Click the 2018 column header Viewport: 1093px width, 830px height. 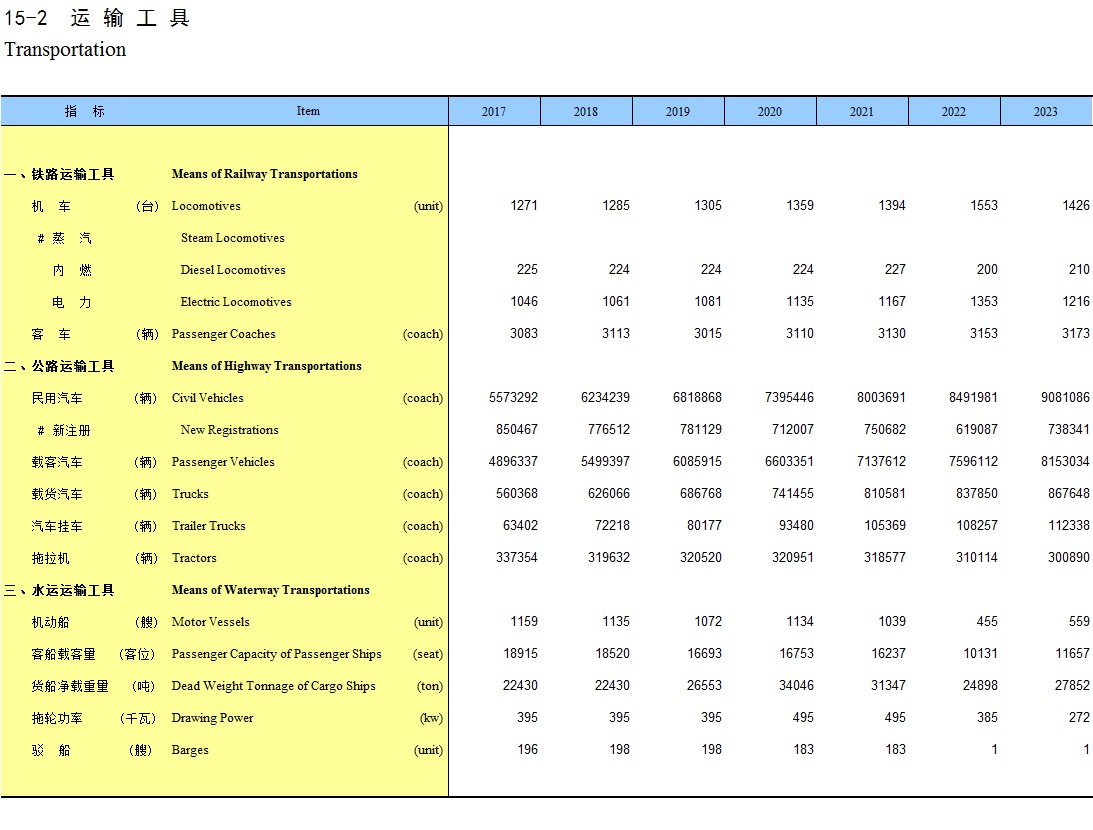pyautogui.click(x=586, y=112)
